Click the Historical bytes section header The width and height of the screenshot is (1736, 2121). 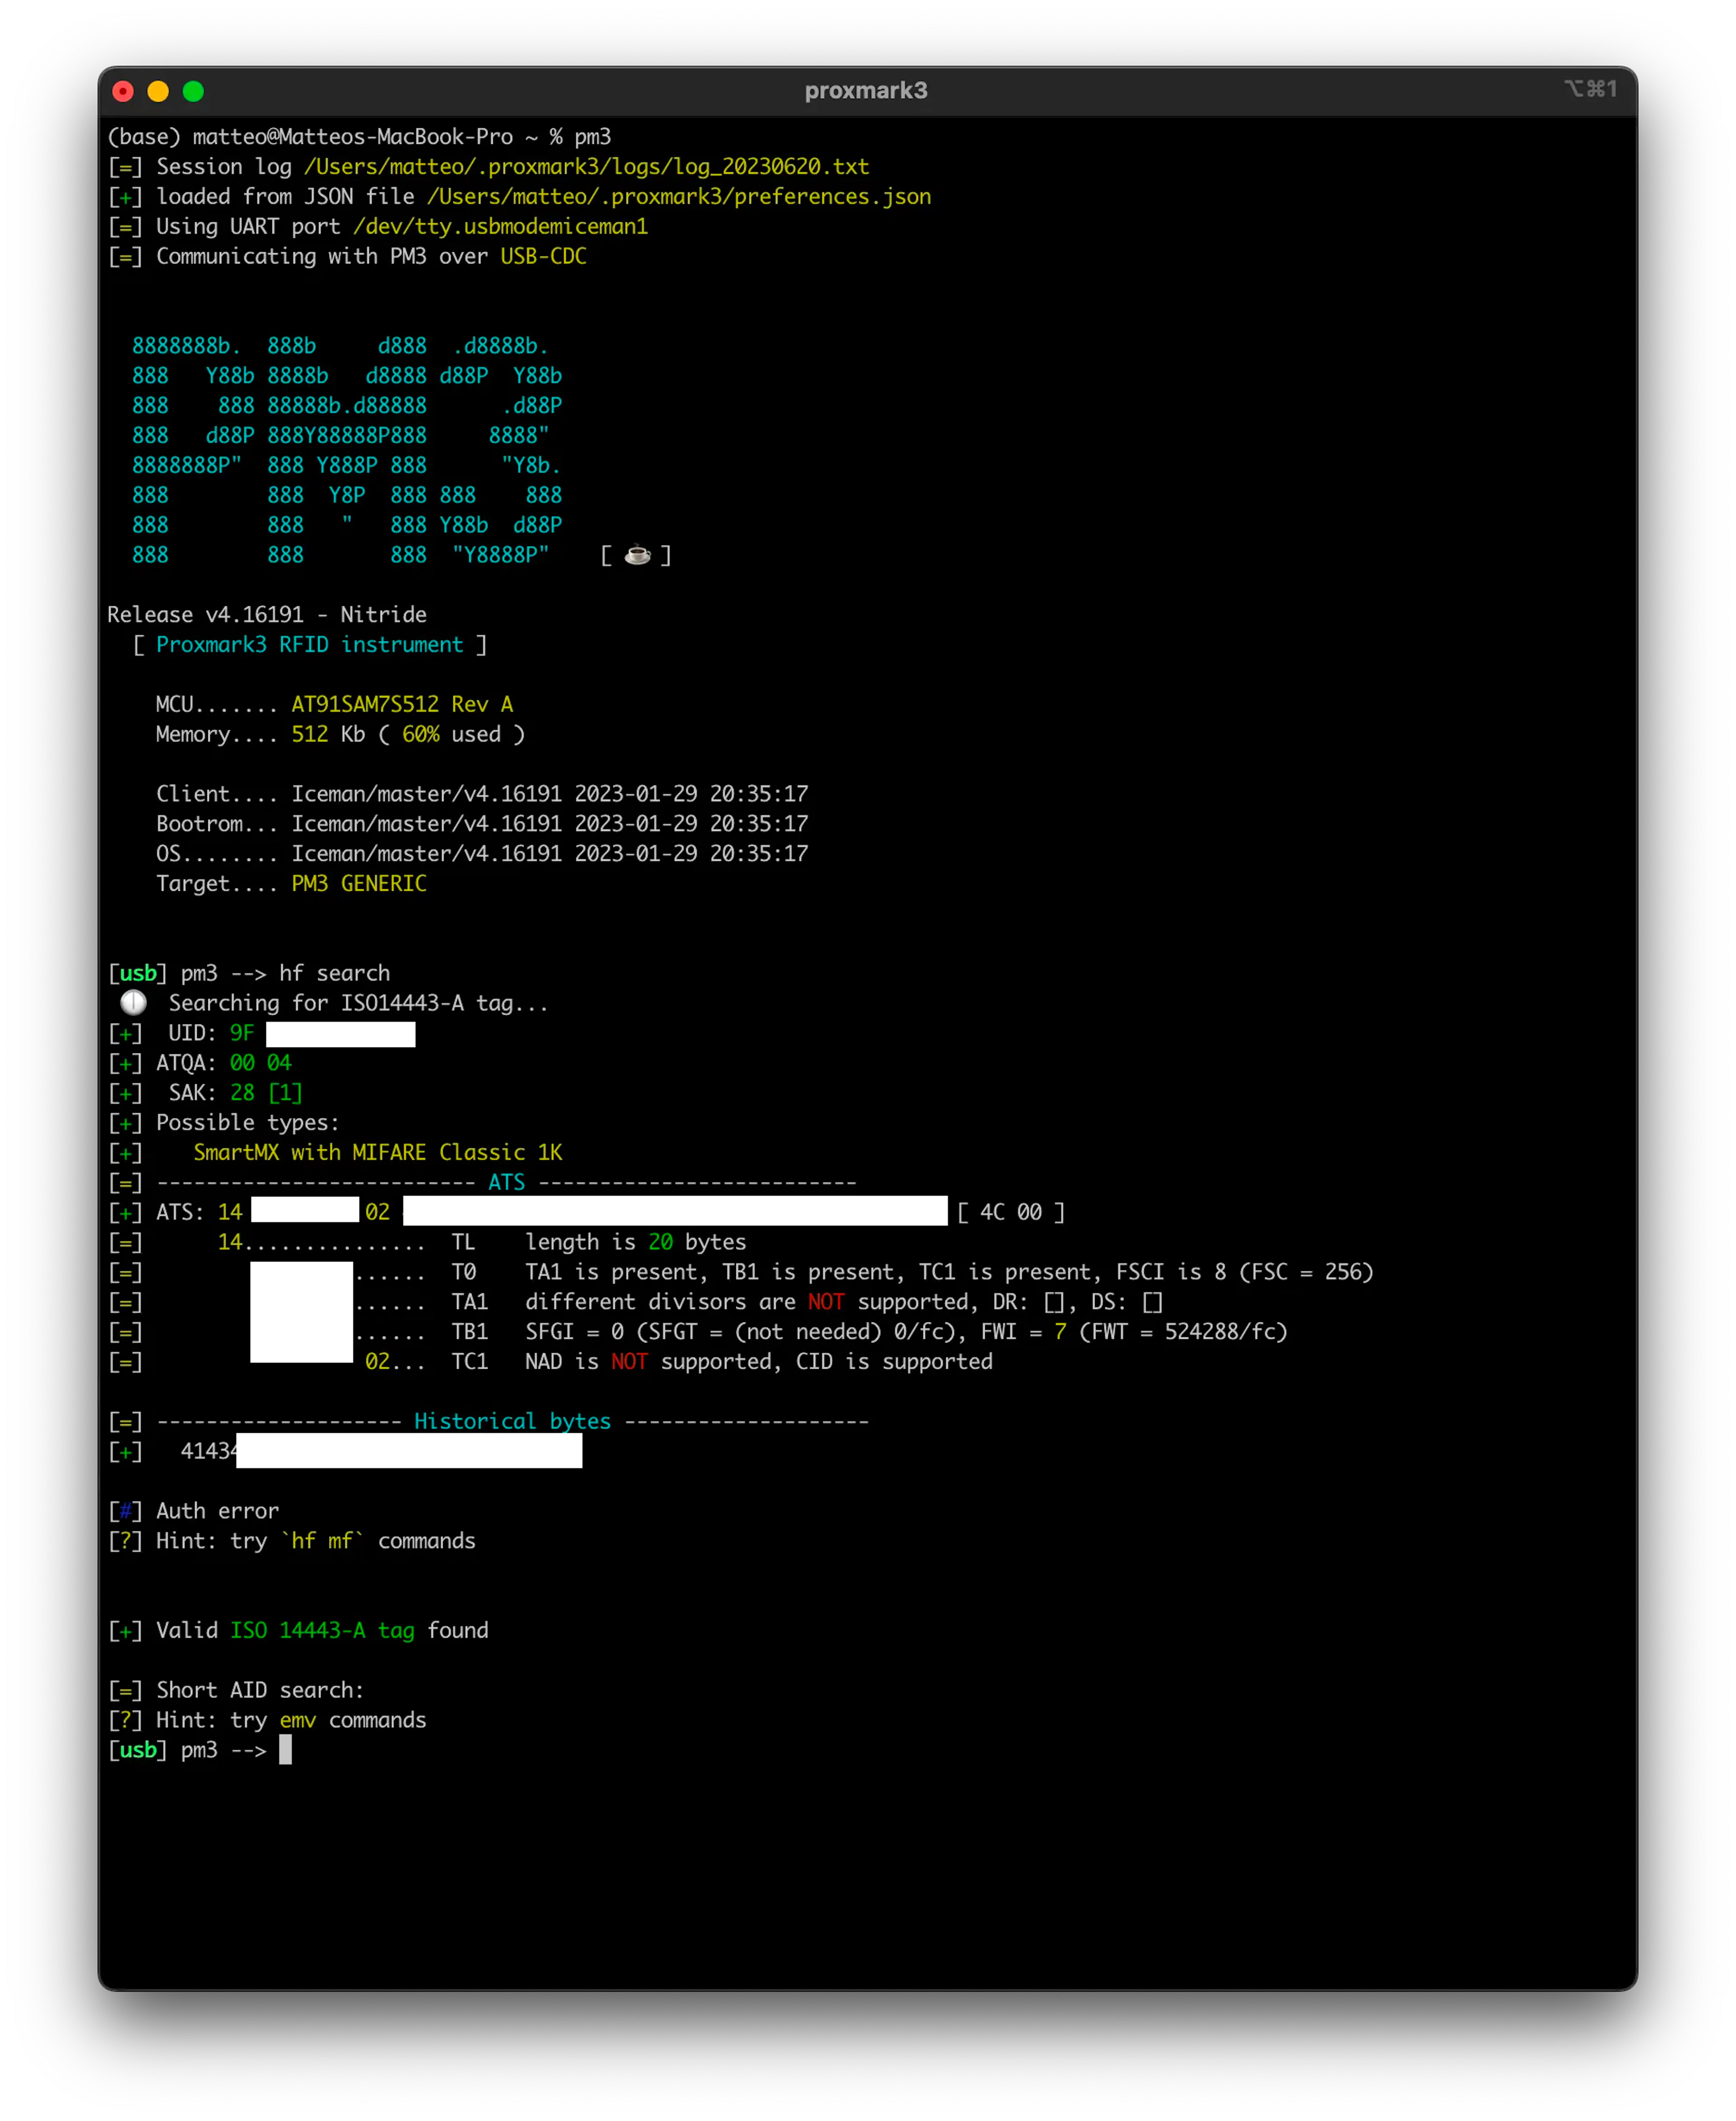click(x=512, y=1422)
